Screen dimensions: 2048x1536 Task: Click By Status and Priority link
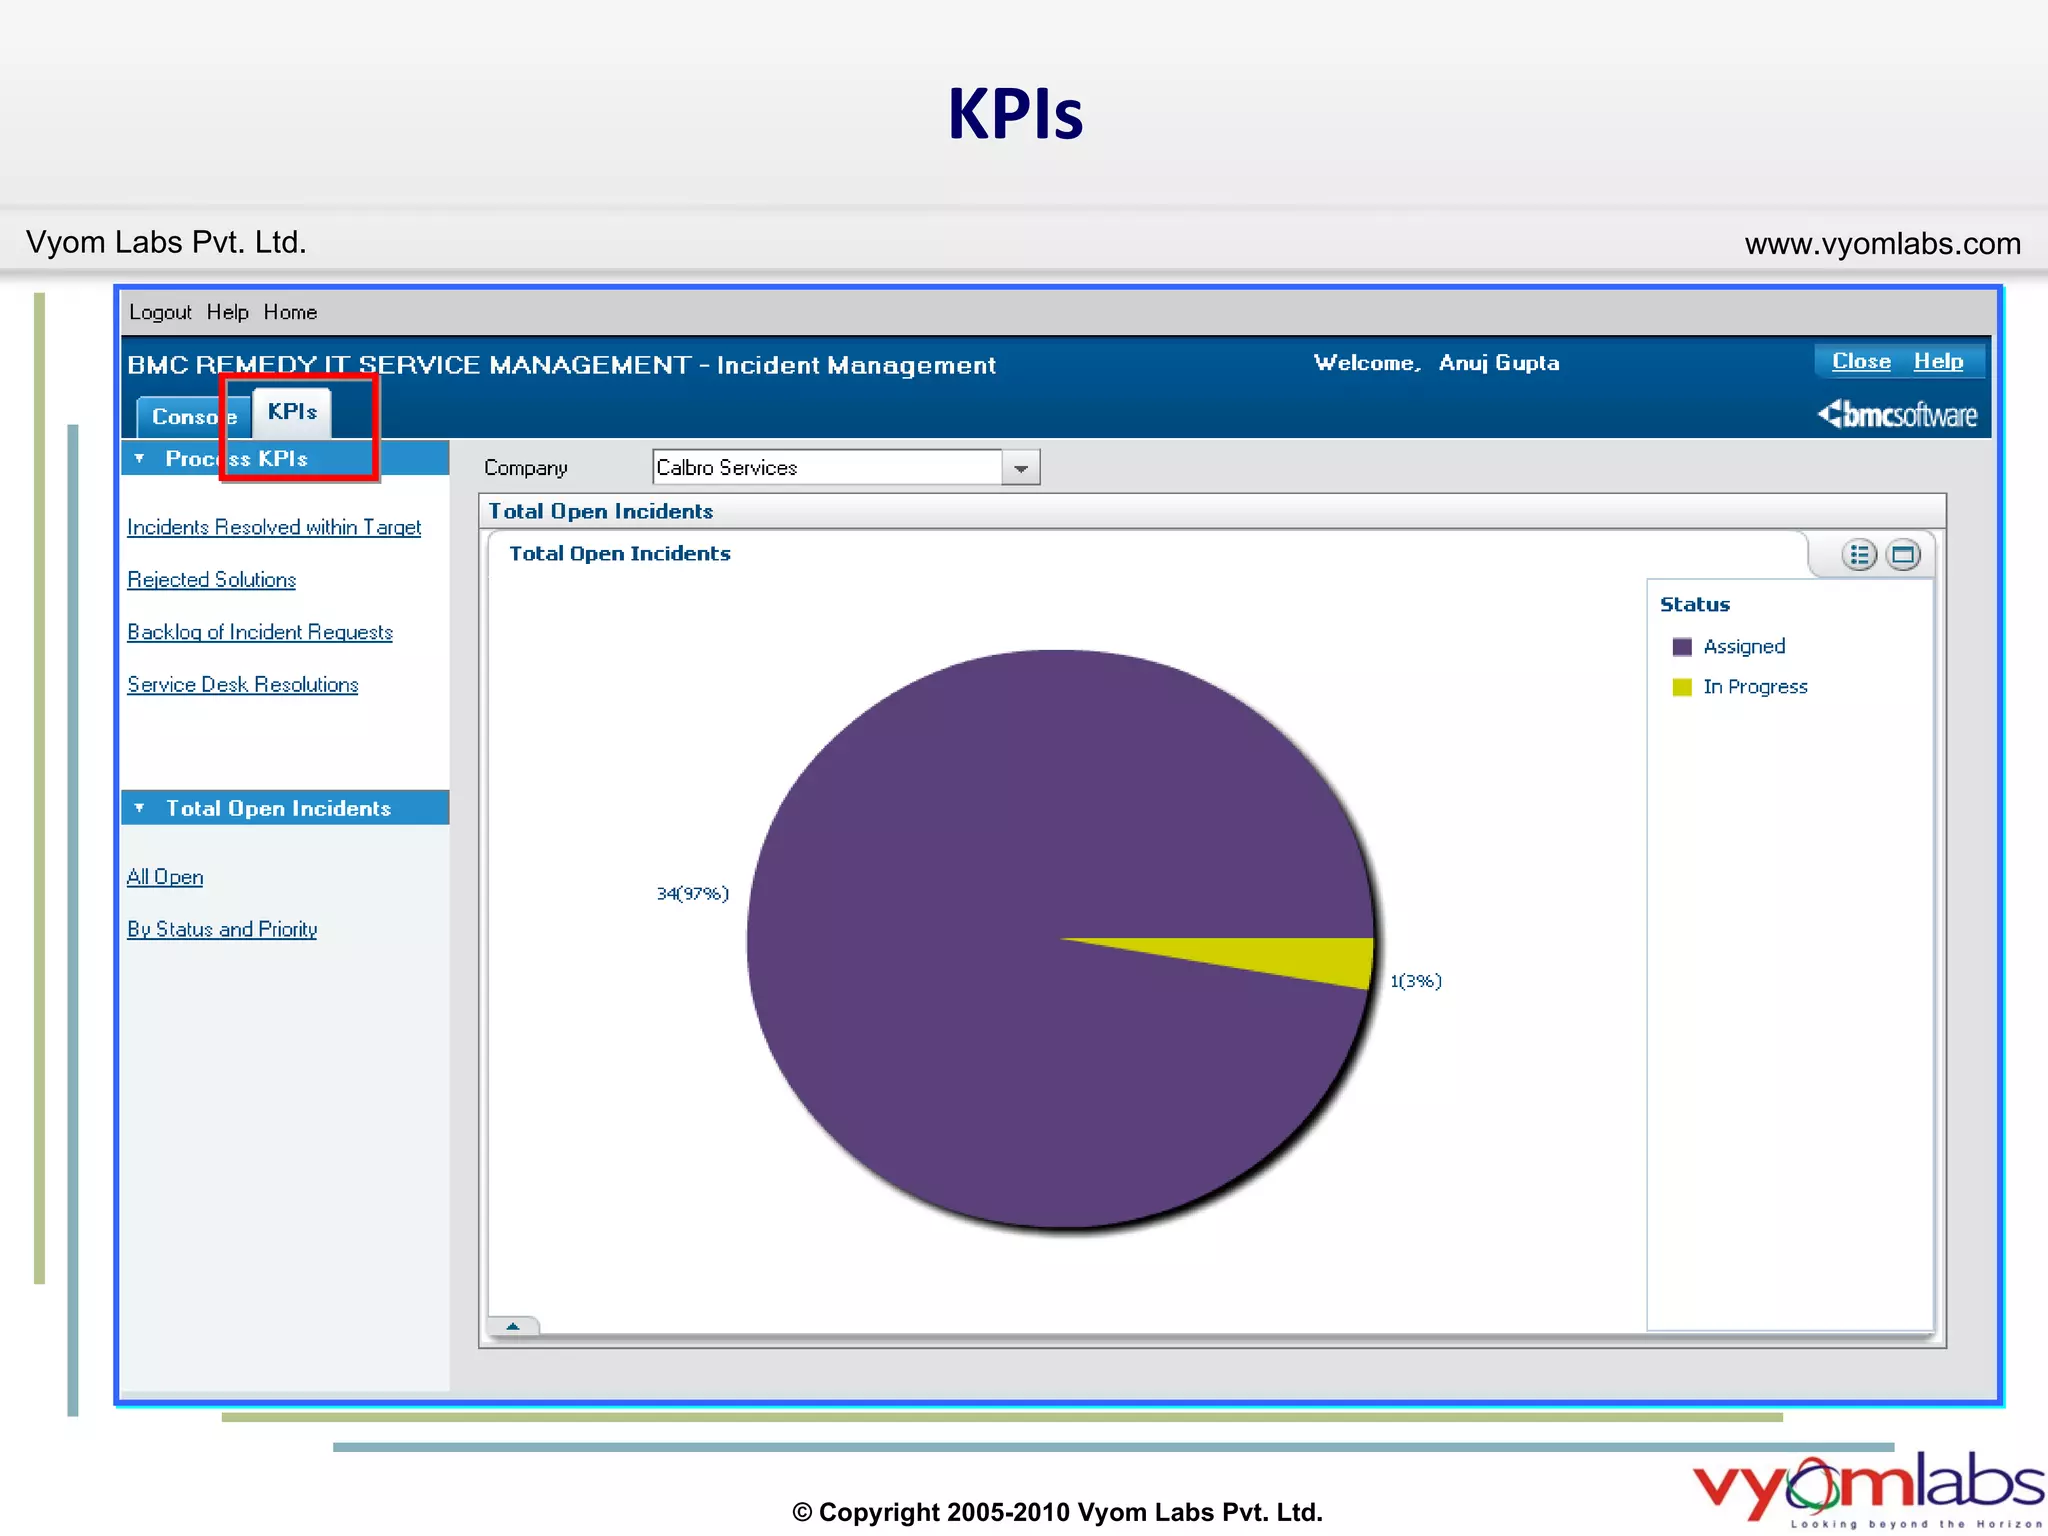tap(222, 929)
